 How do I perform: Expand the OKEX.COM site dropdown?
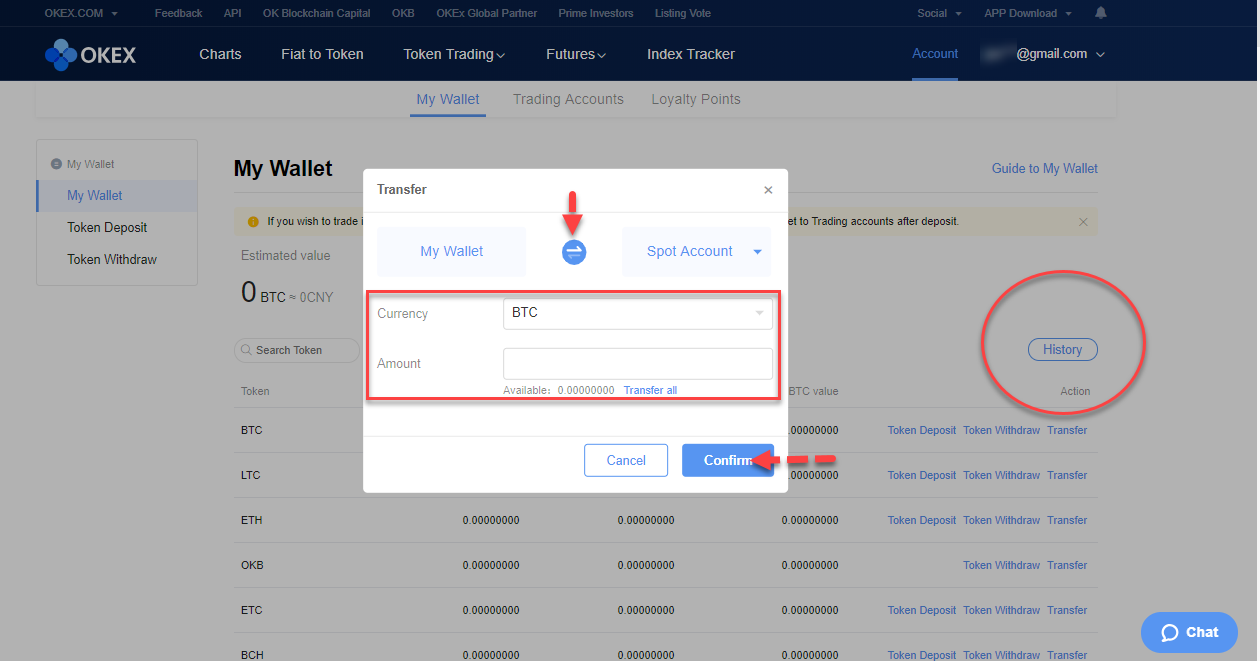81,13
